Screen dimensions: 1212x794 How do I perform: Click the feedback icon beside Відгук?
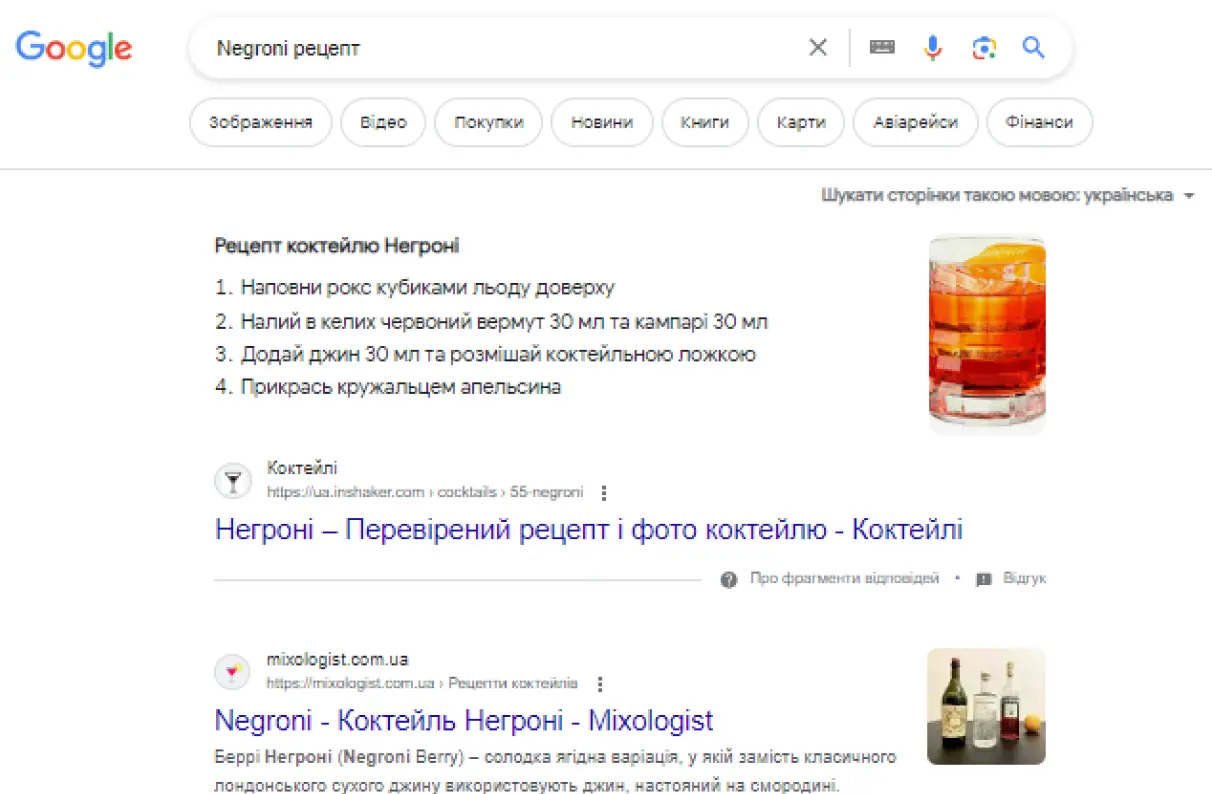pyautogui.click(x=984, y=579)
